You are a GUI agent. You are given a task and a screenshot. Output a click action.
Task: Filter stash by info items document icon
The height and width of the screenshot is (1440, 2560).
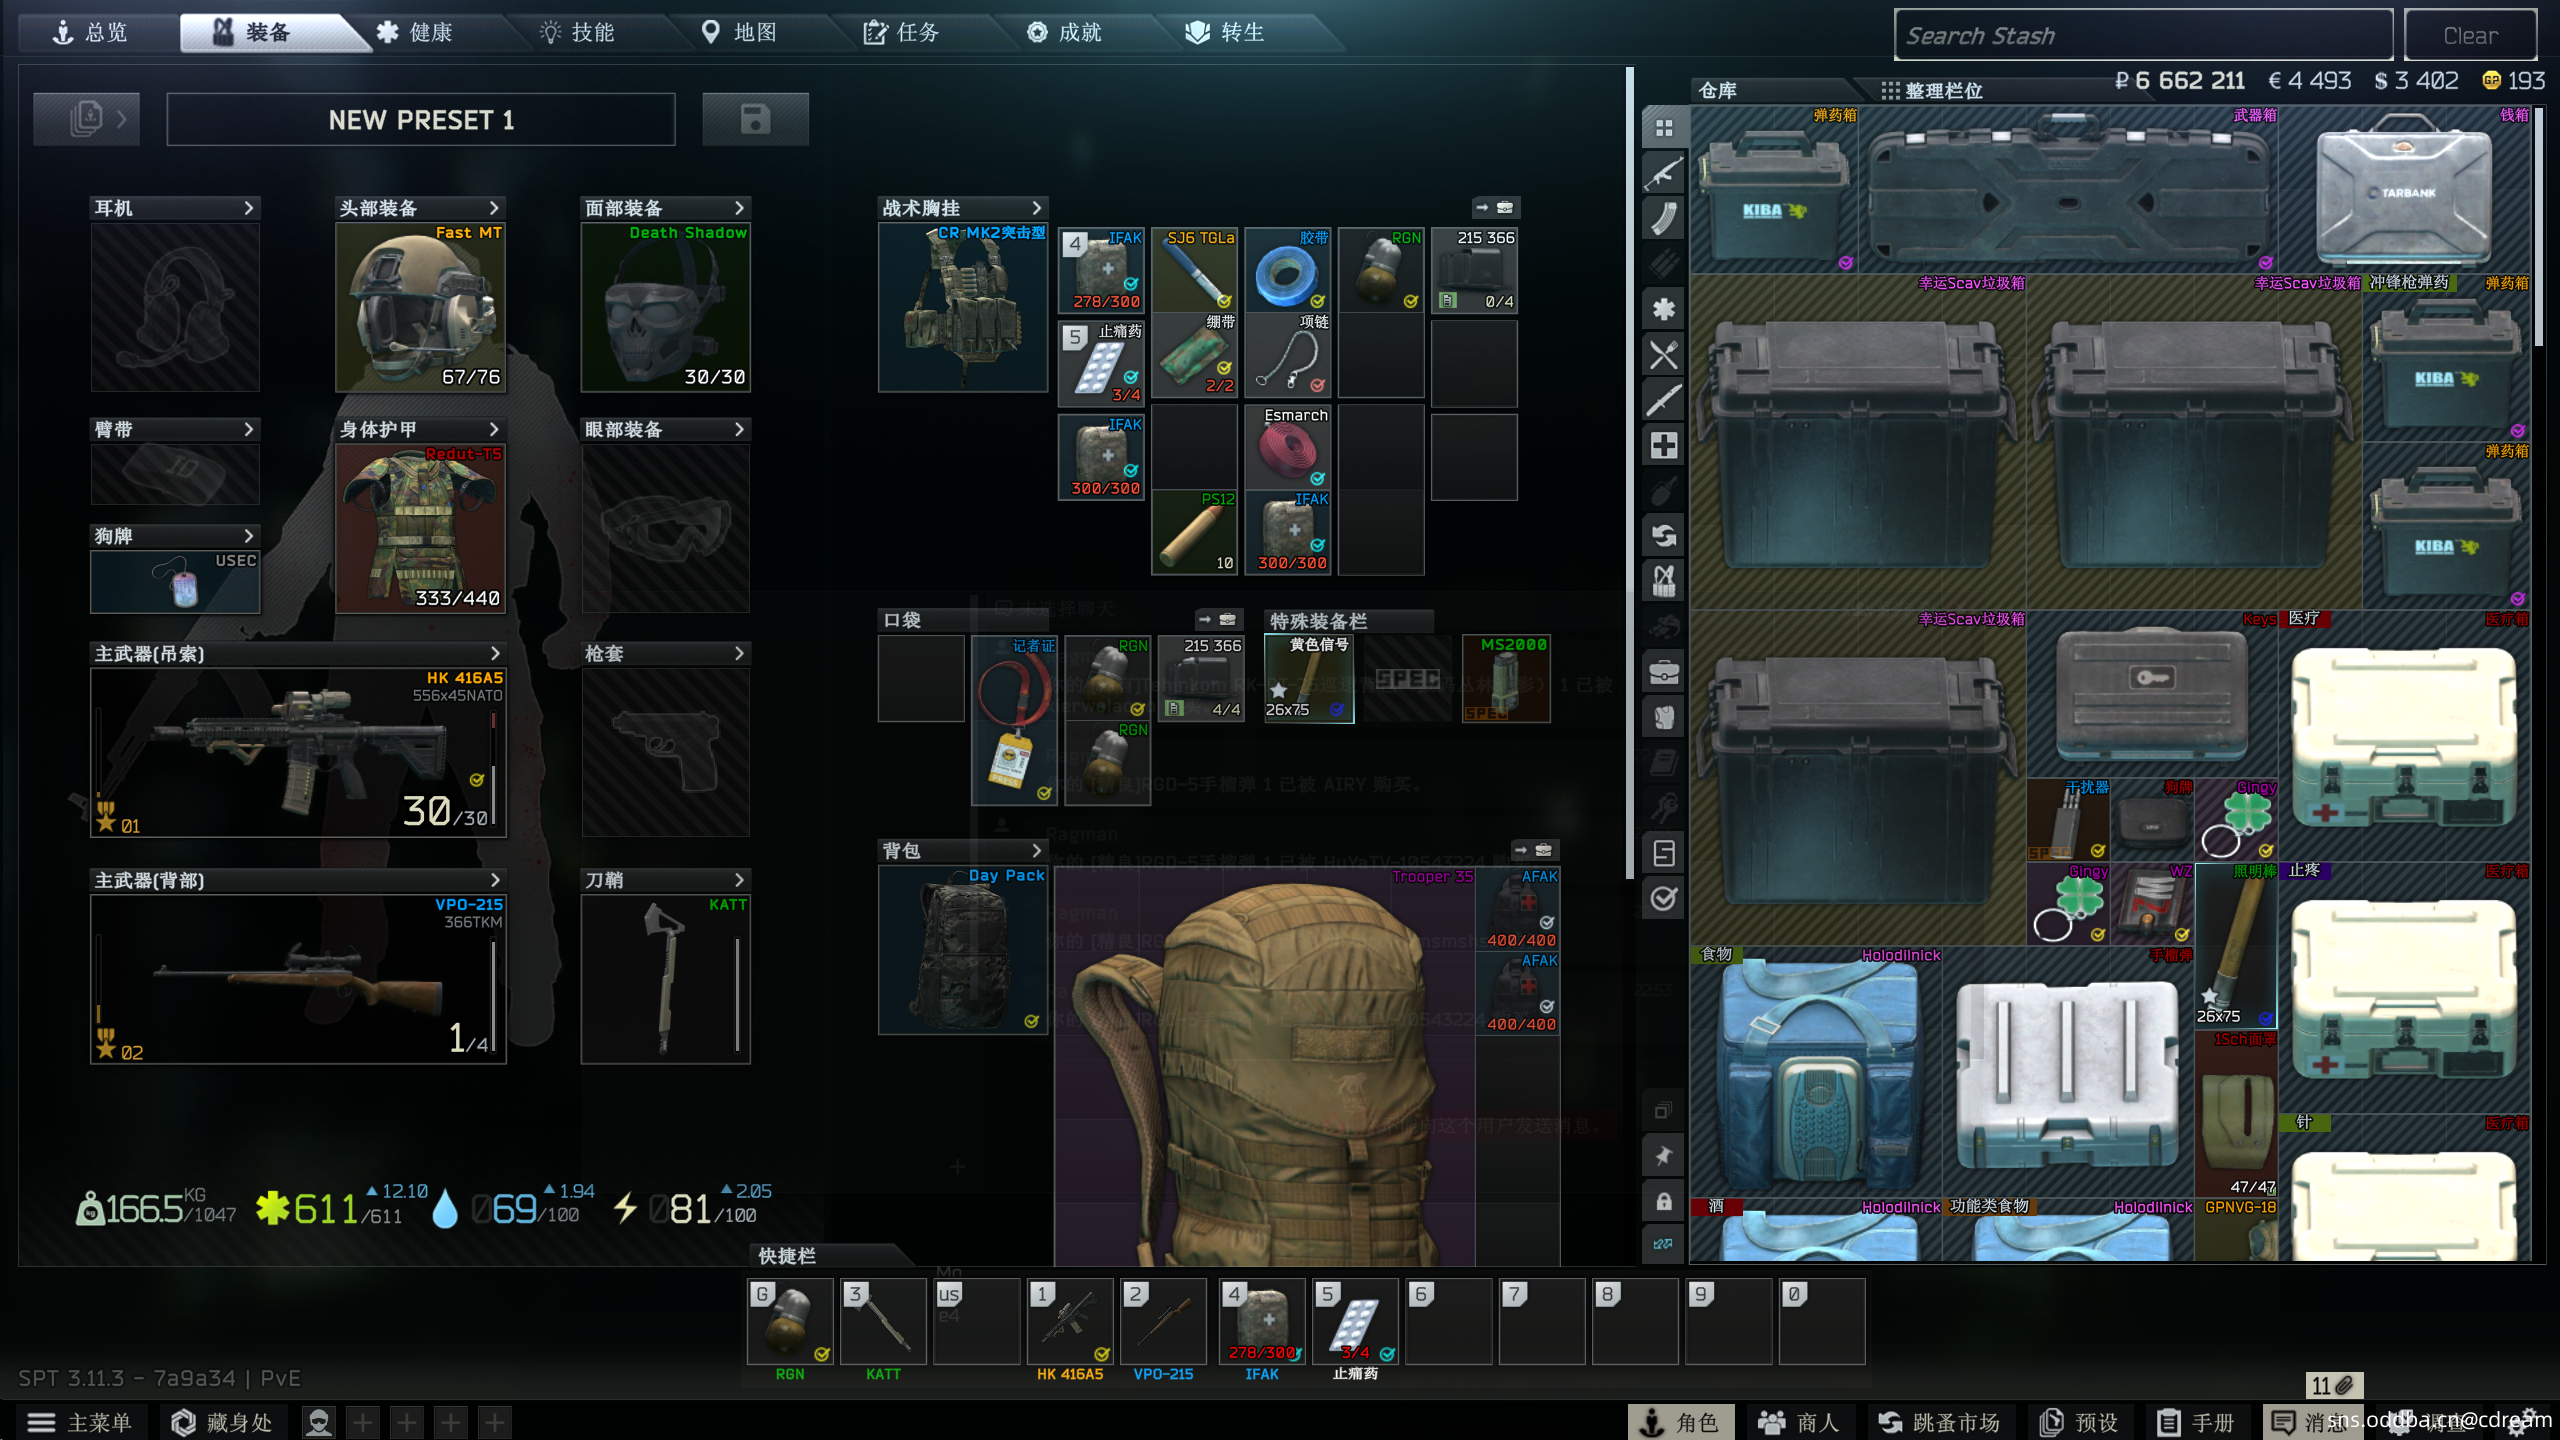pos(1664,853)
